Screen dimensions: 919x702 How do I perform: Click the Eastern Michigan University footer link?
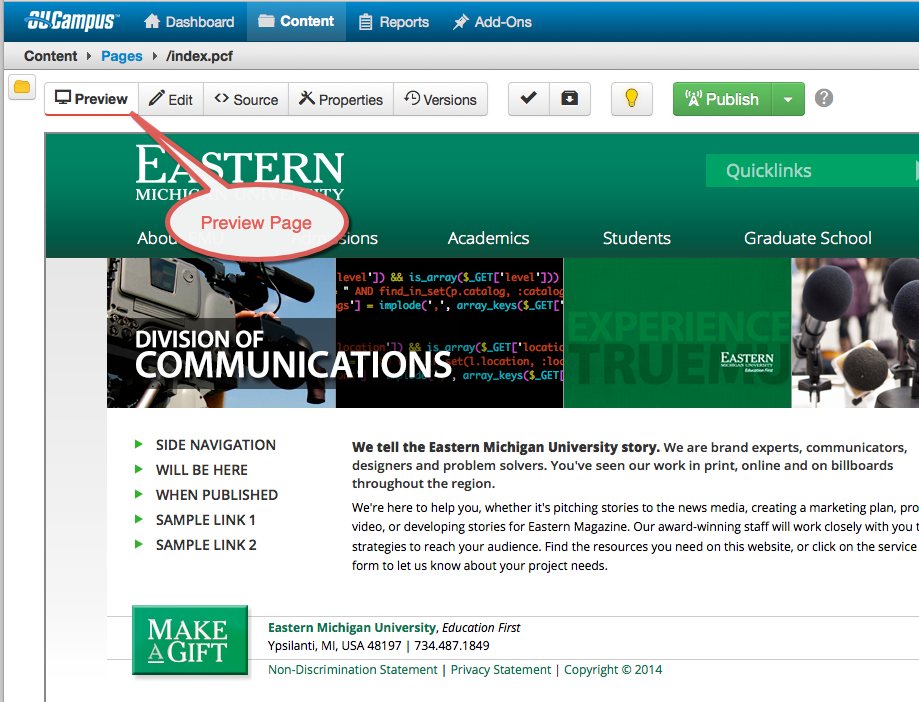point(352,628)
